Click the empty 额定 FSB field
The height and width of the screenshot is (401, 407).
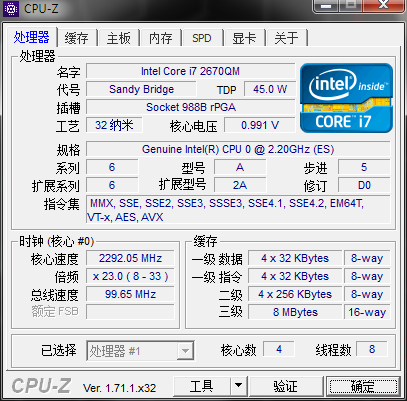pos(130,312)
